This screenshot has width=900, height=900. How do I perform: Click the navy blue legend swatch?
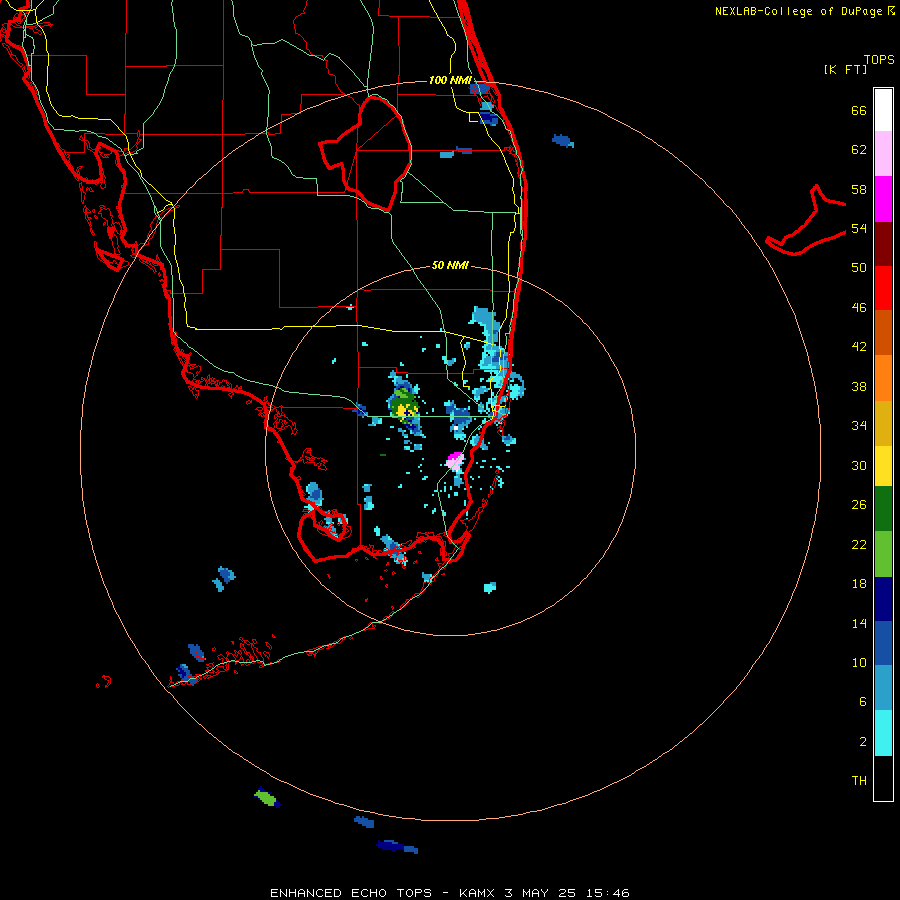pyautogui.click(x=883, y=599)
